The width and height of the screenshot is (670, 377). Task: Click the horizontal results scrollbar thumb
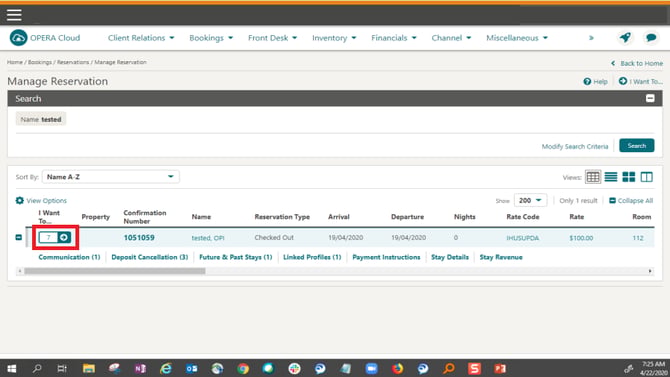(115, 271)
